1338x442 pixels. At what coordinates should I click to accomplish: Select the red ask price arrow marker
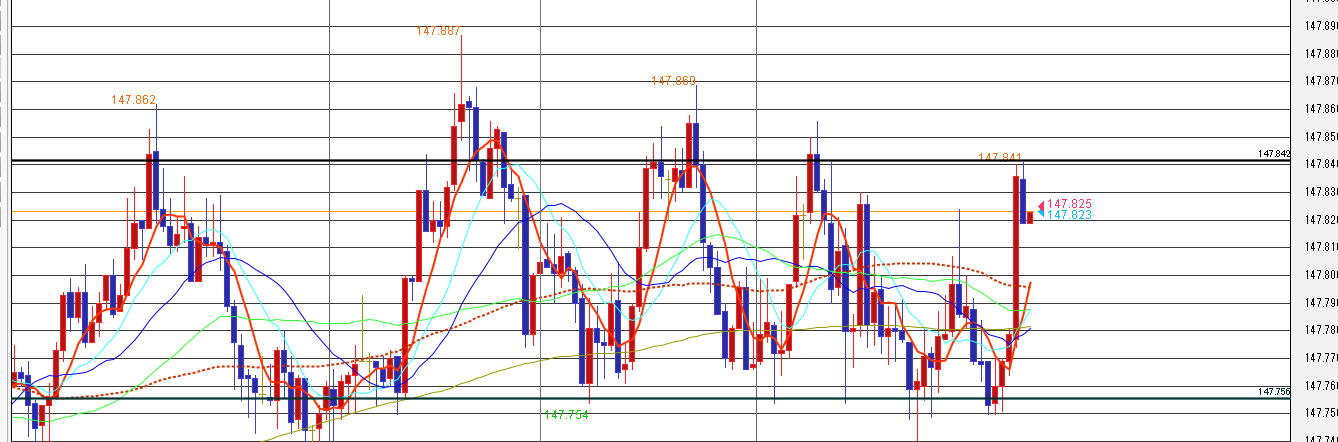pos(1041,205)
